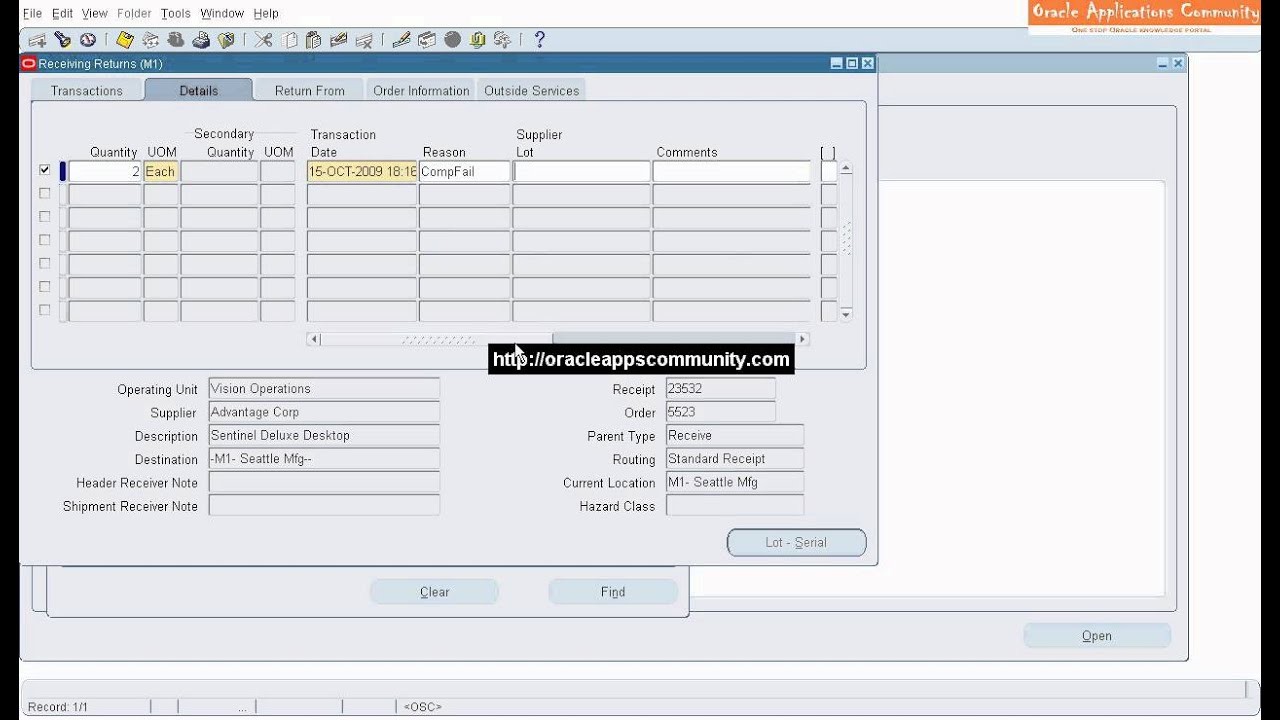The image size is (1280, 720).
Task: Click the Close Form toolbar icon
Action: click(x=226, y=40)
